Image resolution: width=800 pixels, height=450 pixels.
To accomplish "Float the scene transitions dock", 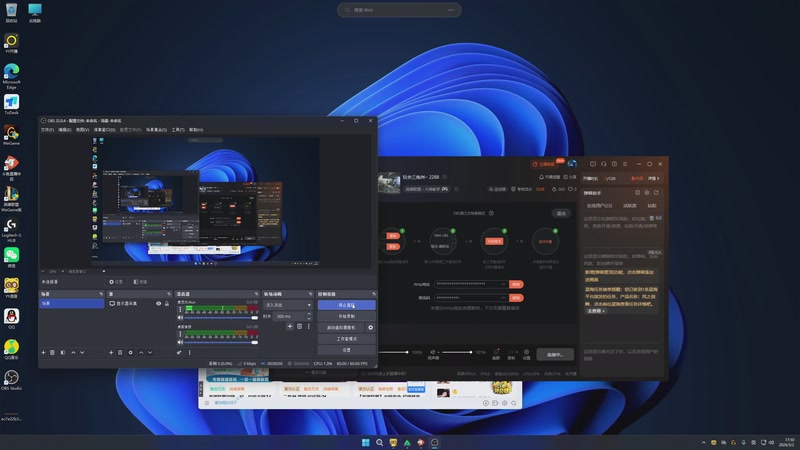I will pos(310,294).
